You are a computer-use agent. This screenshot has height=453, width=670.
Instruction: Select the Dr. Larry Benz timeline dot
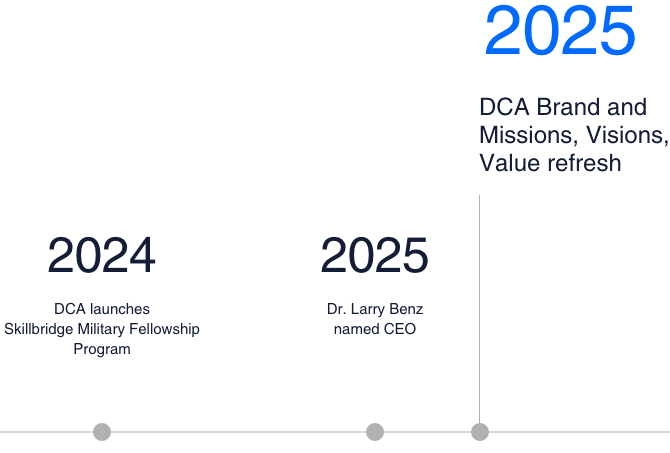coord(375,432)
